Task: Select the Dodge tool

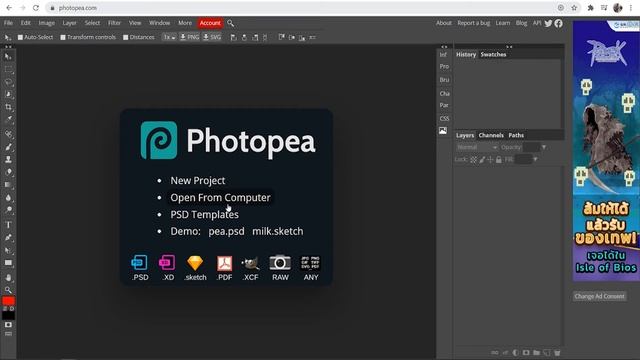Action: coord(8,210)
